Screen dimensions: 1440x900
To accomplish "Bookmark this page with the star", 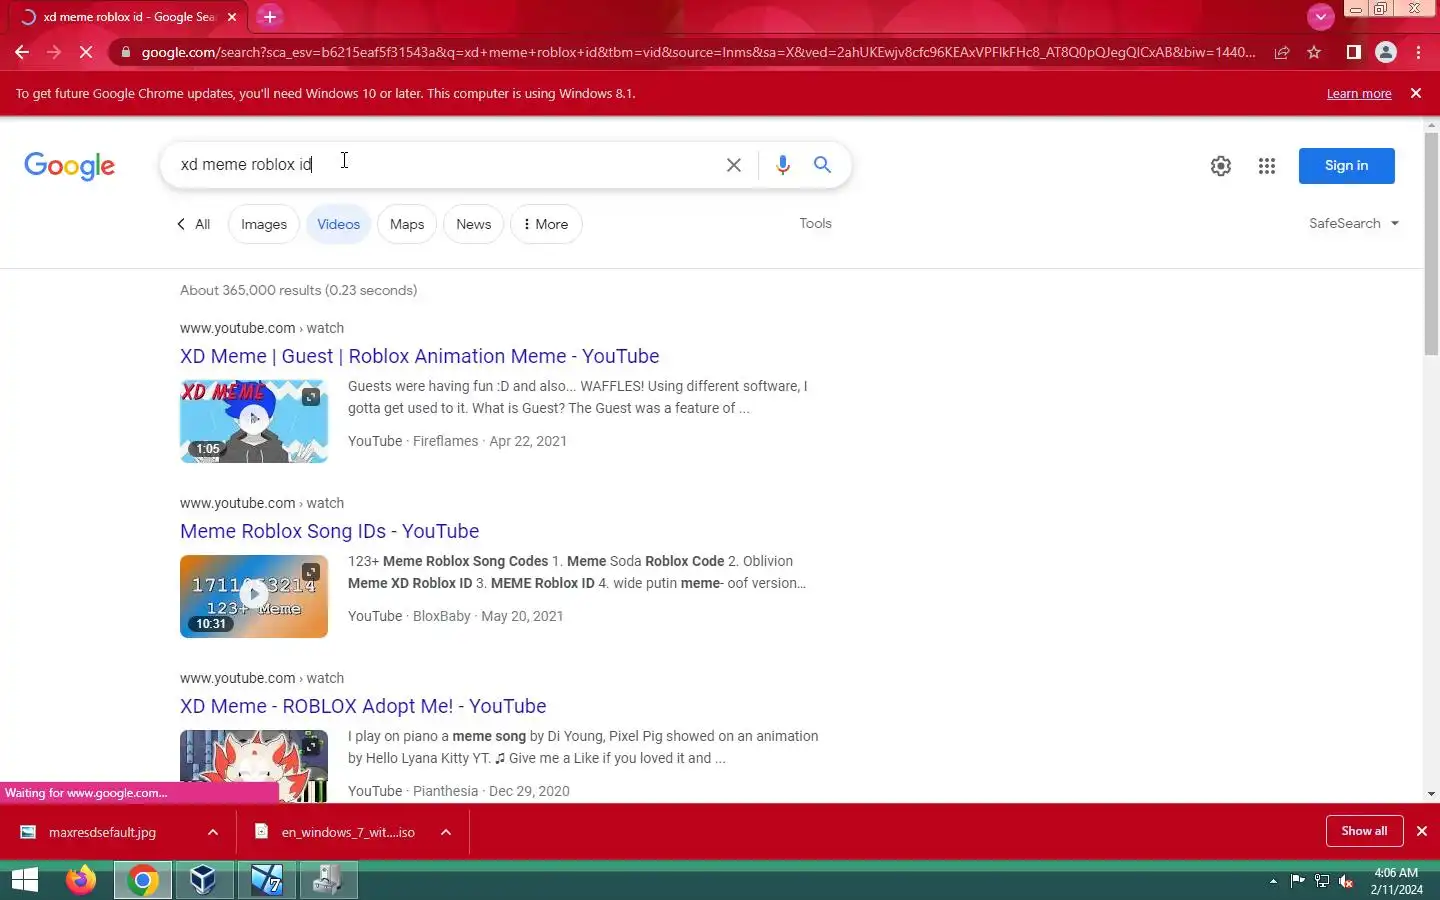I will coord(1314,52).
